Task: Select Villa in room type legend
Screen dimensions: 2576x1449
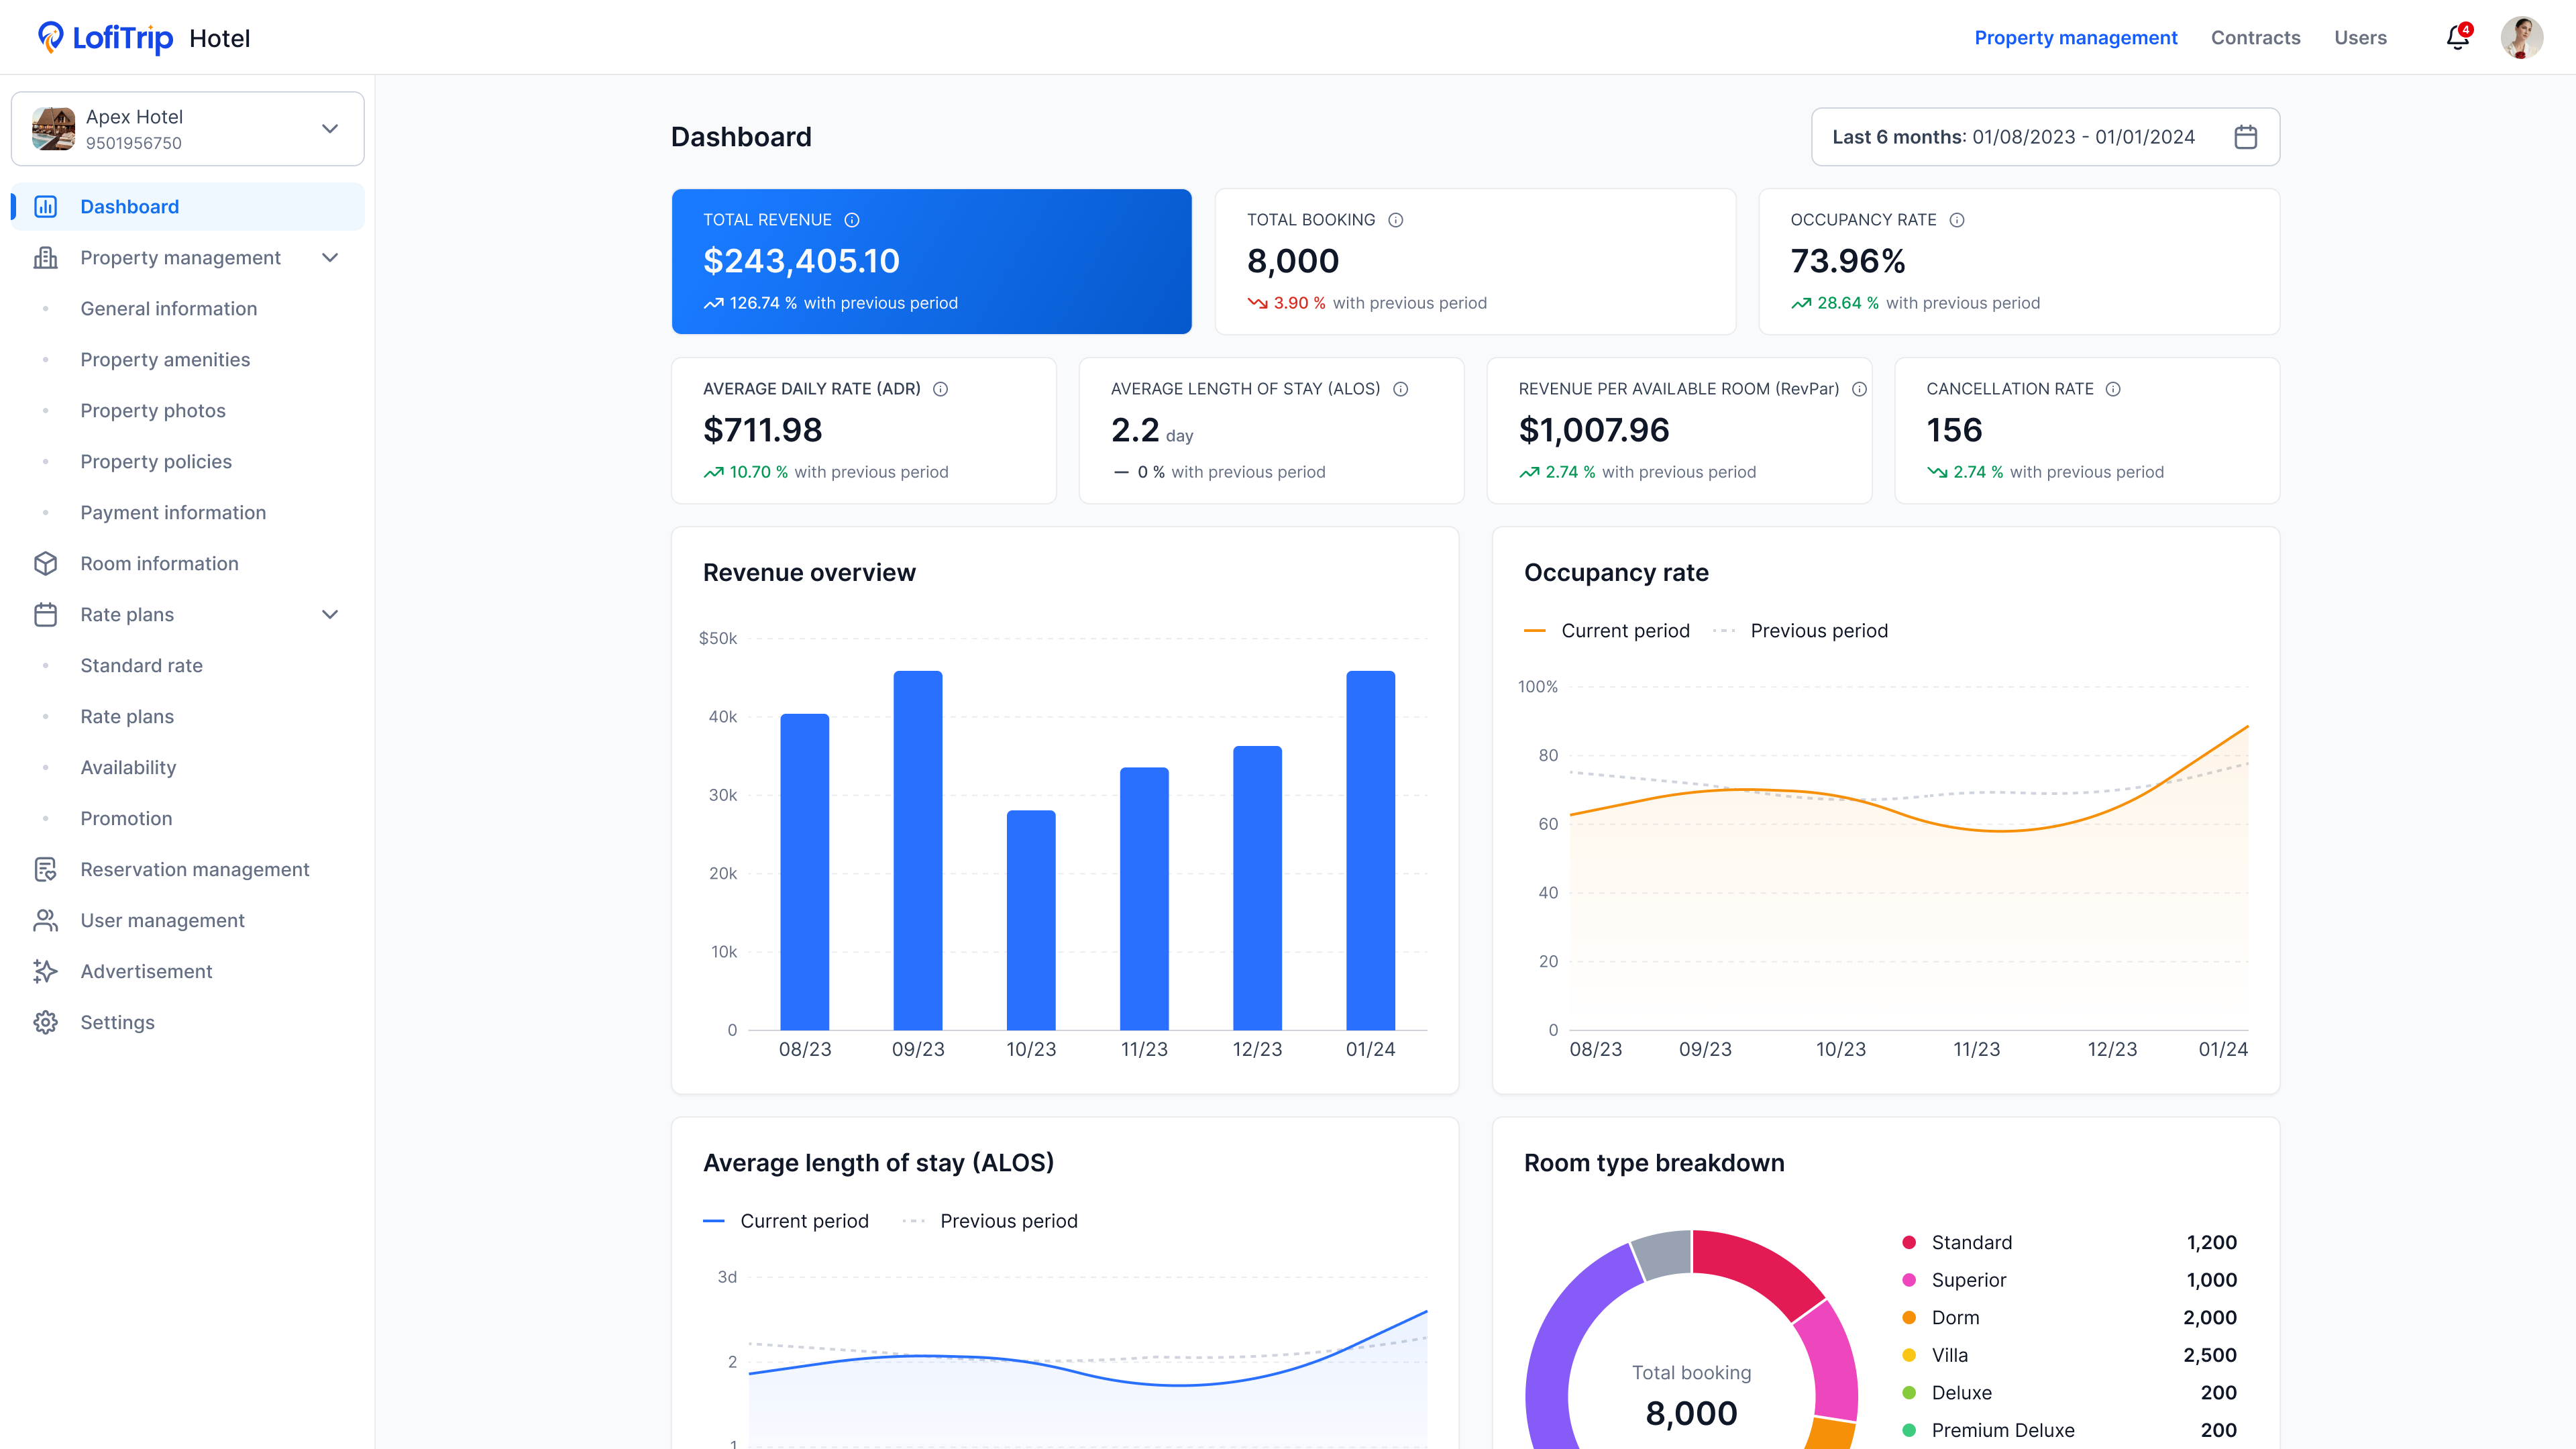Action: pos(1949,1356)
